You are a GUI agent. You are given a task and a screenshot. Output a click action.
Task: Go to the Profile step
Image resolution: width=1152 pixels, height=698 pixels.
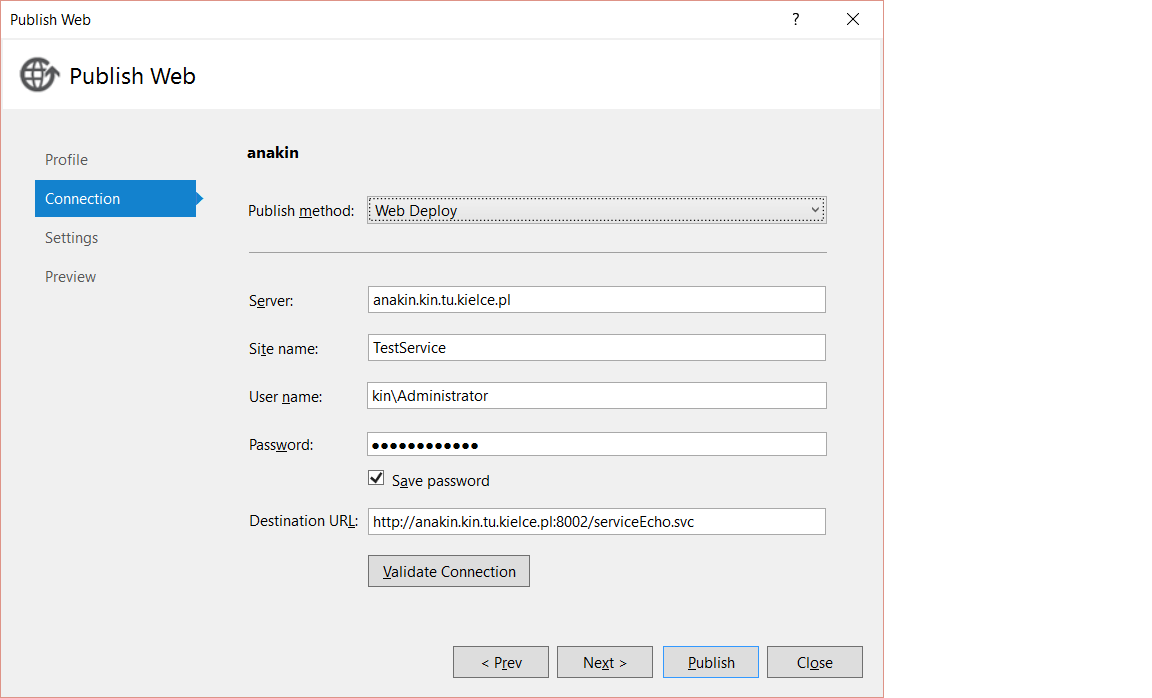click(66, 159)
